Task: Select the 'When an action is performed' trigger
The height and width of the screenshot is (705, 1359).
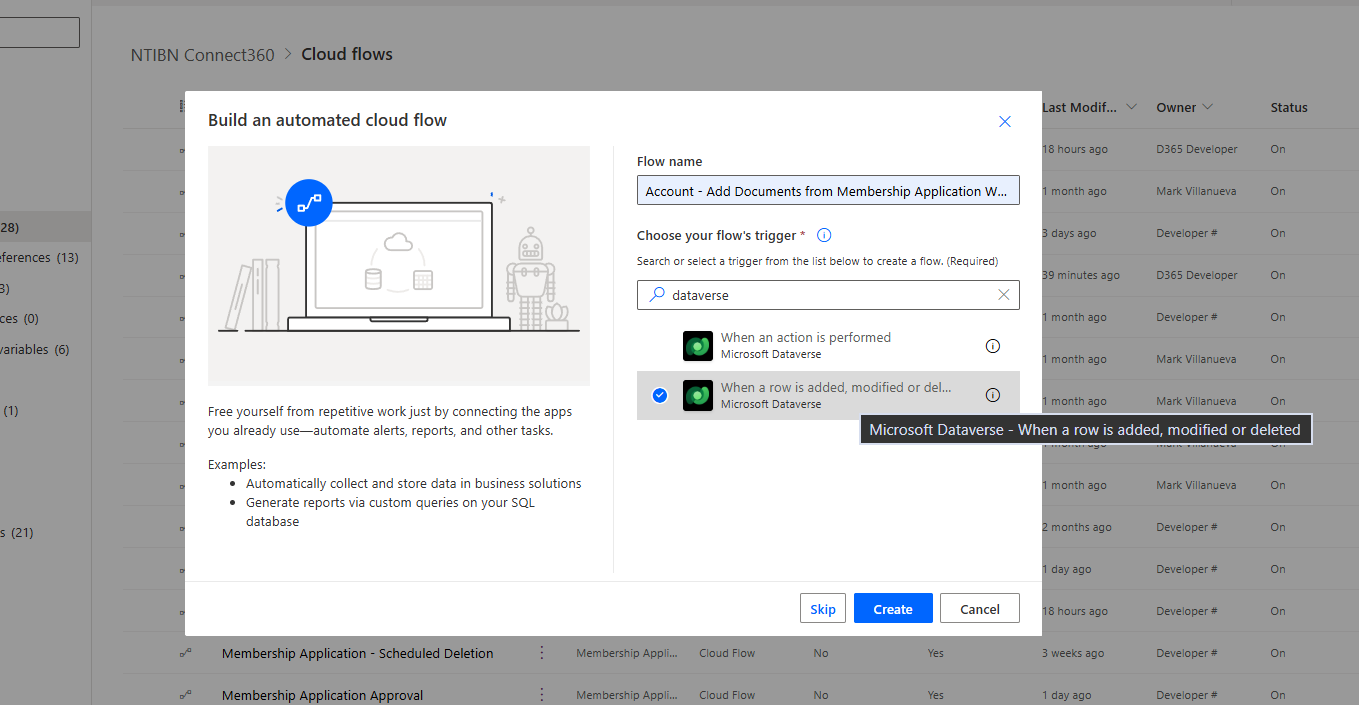Action: [805, 346]
